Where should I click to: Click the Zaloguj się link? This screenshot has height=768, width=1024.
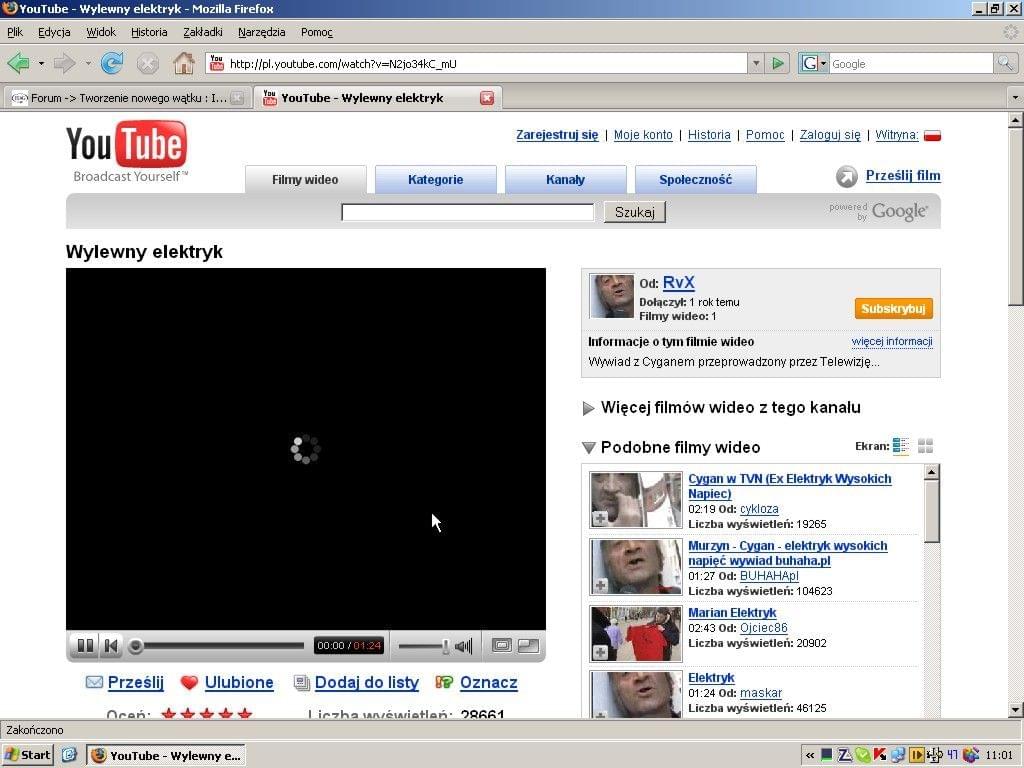(x=830, y=135)
